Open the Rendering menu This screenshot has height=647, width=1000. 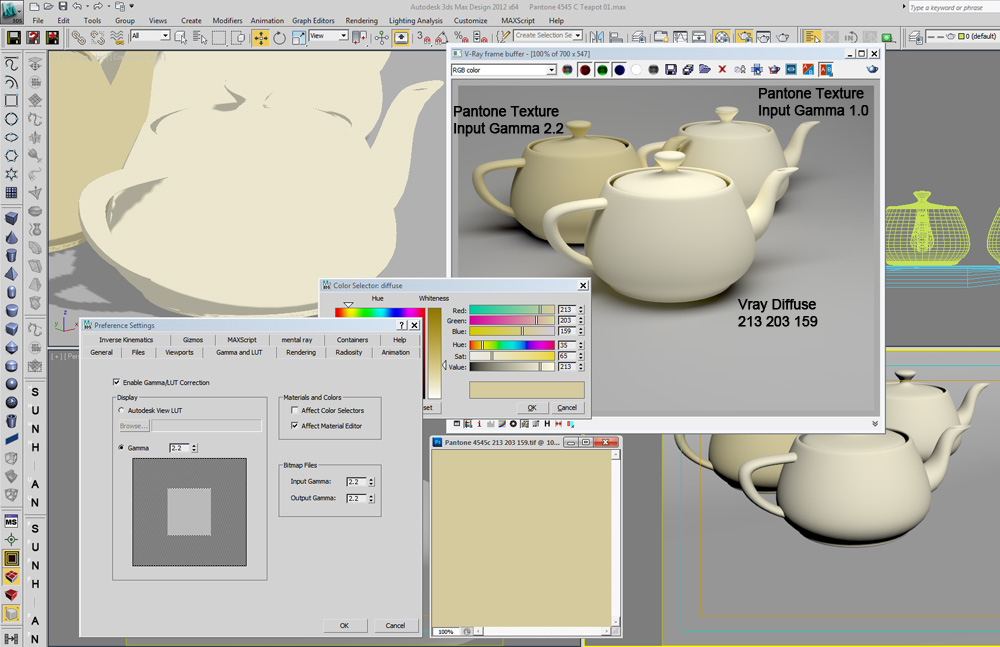(x=362, y=20)
